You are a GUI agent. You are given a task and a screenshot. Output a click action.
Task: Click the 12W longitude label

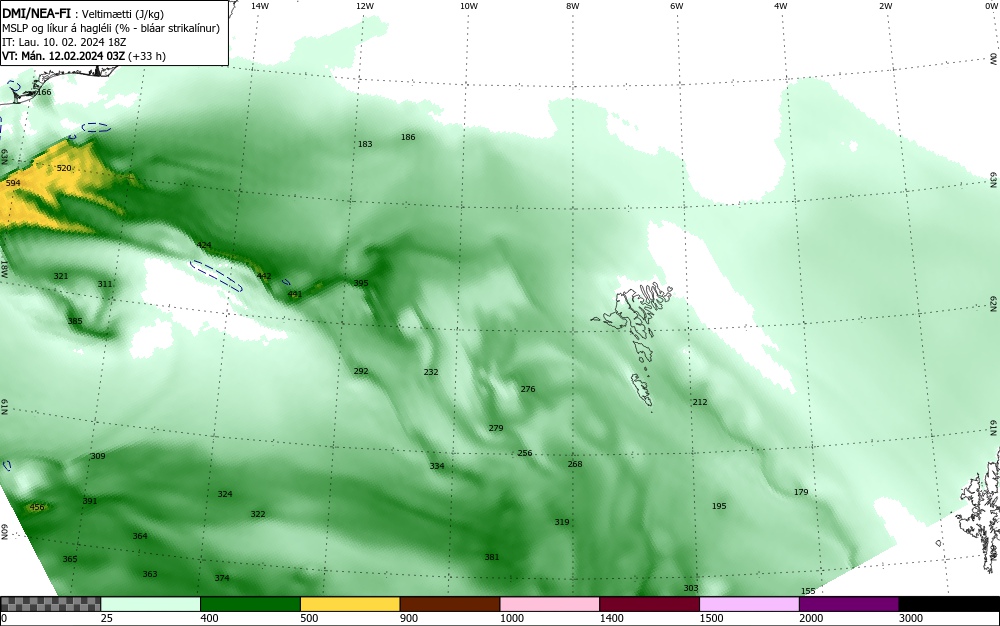[364, 6]
